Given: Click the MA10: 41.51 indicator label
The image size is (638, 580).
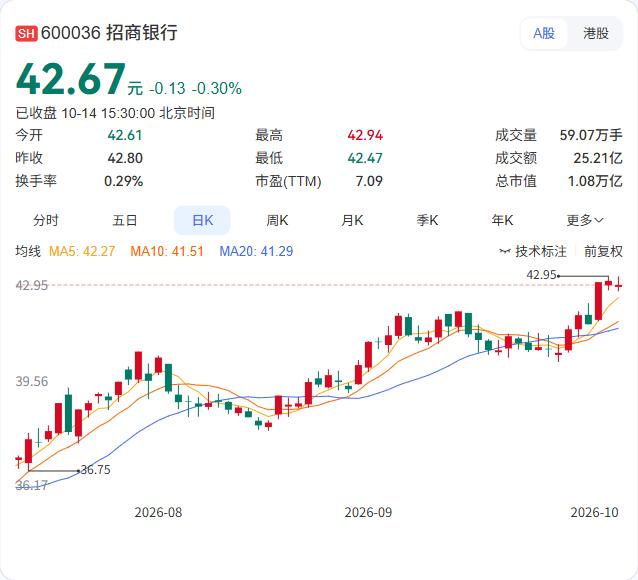Looking at the screenshot, I should pos(167,251).
